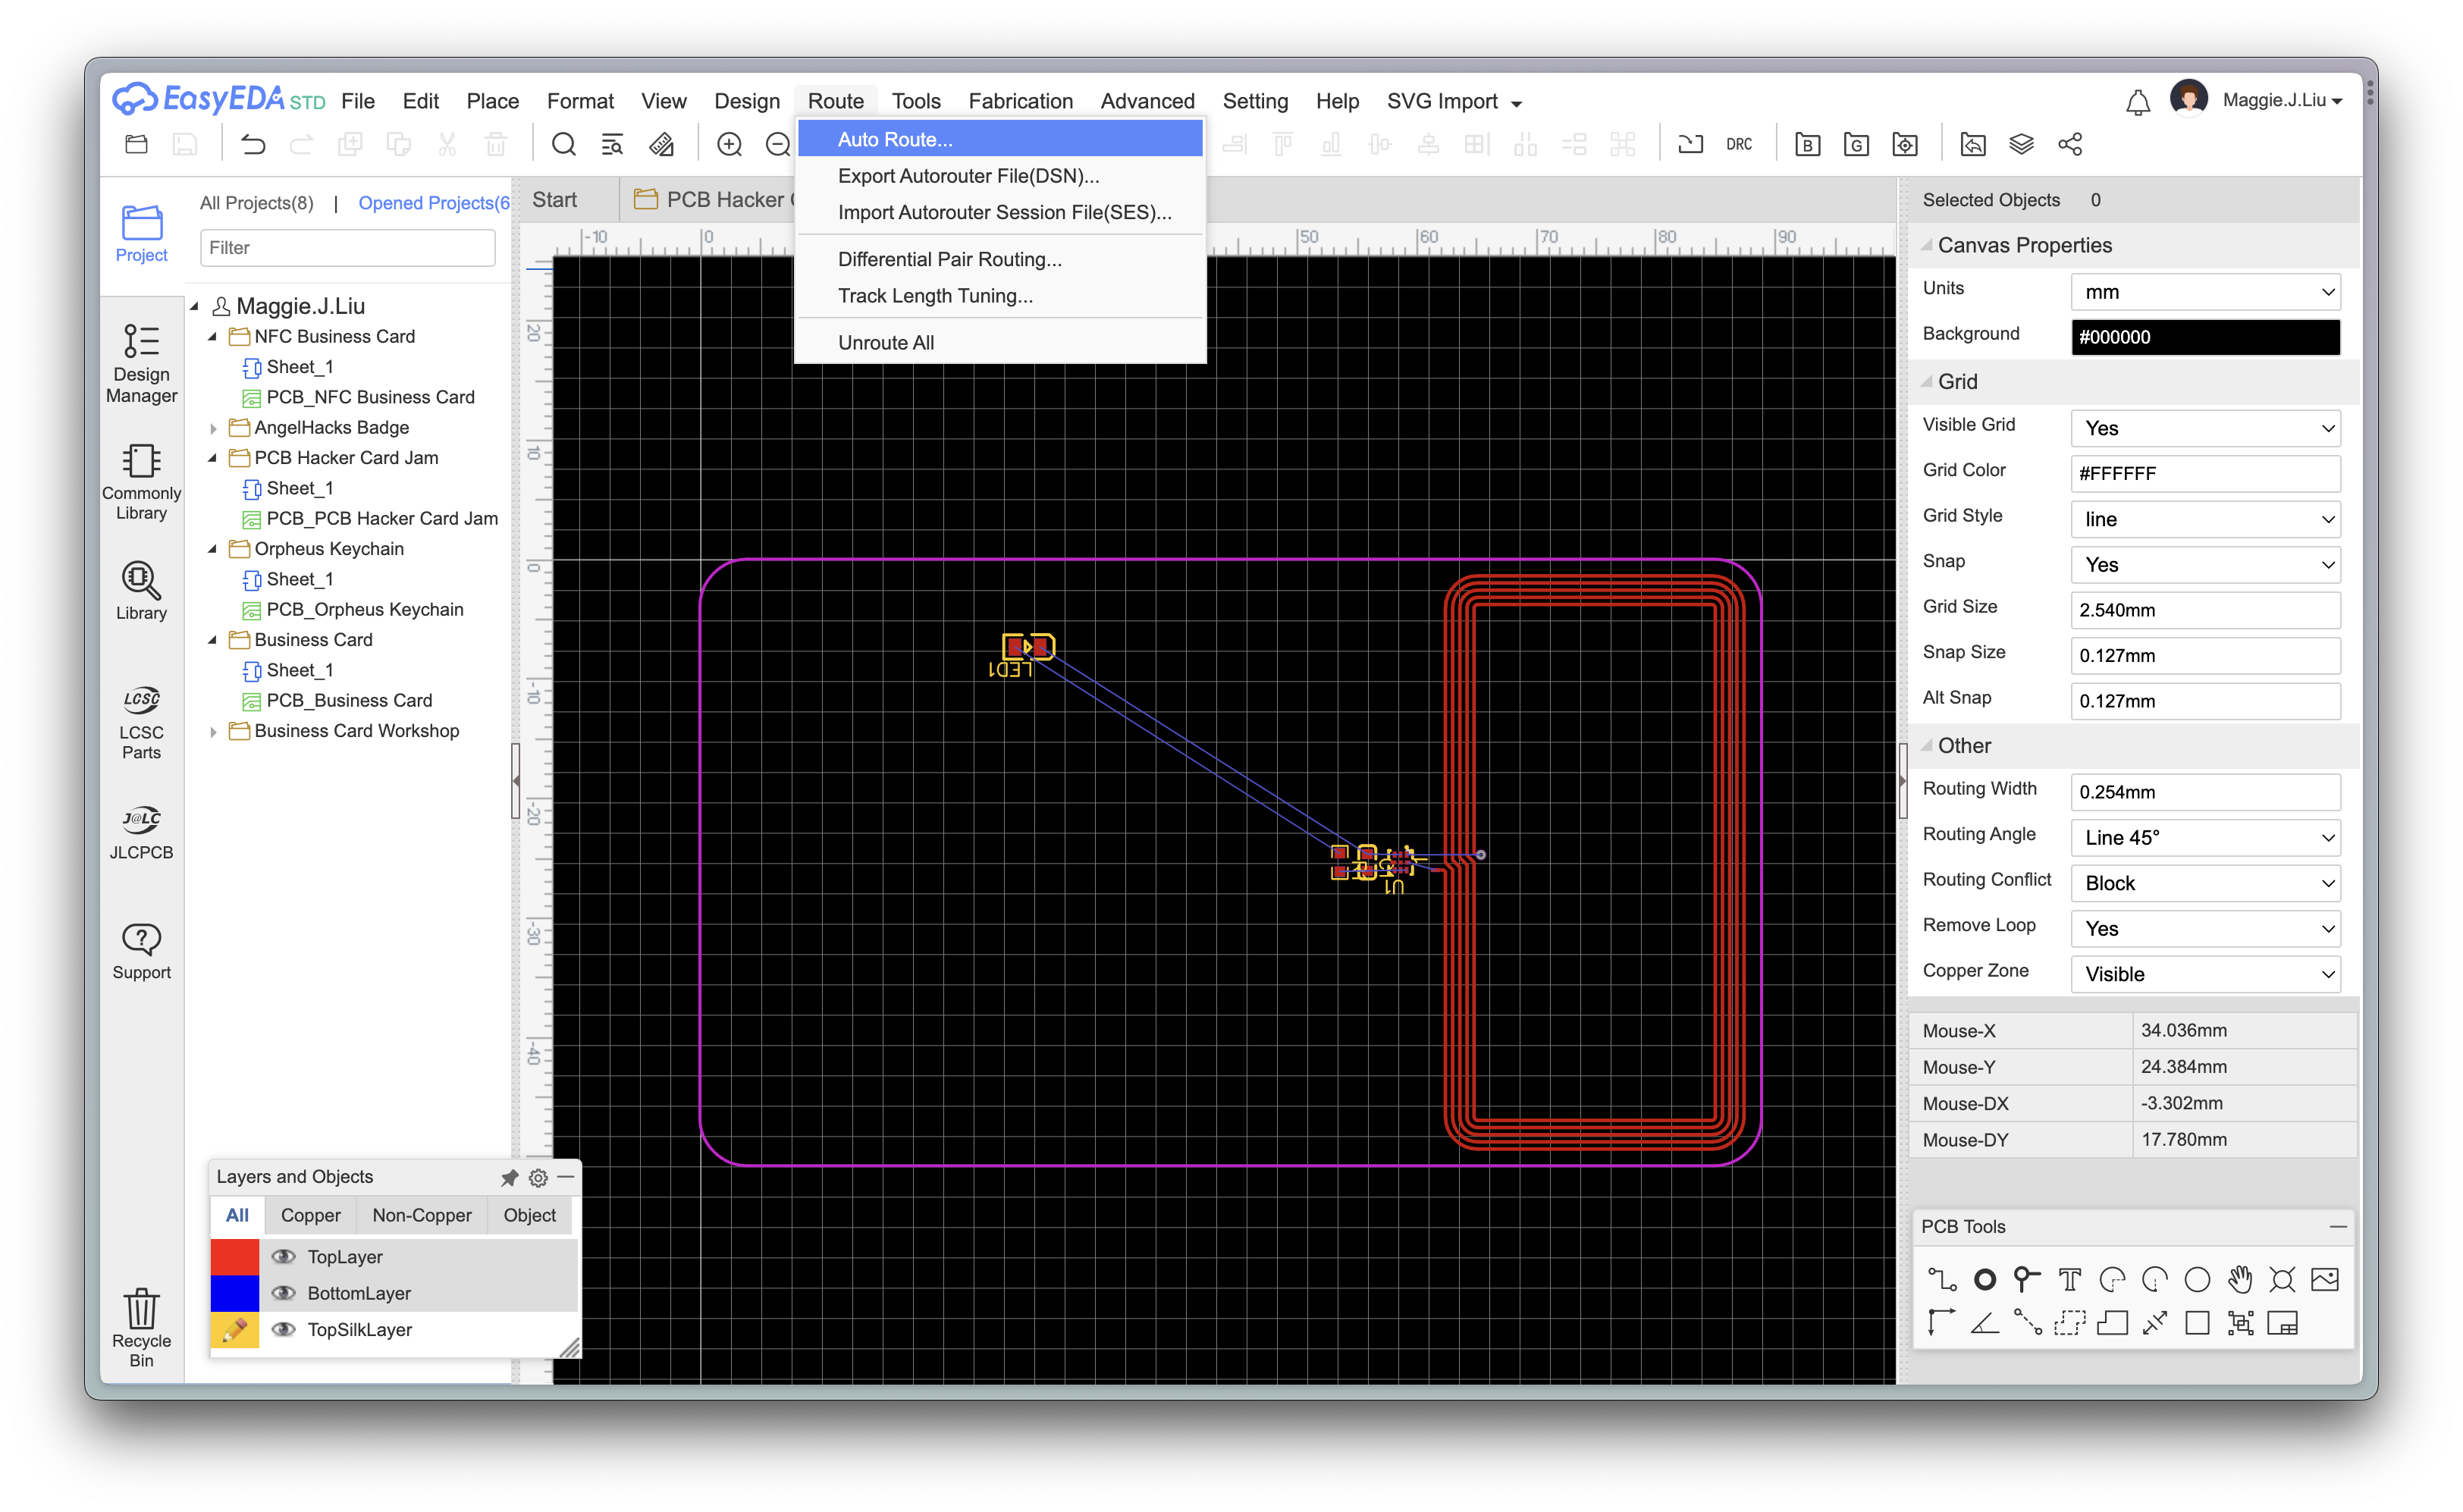Click the Undo toolbar icon
Image resolution: width=2463 pixels, height=1512 pixels.
pos(253,144)
